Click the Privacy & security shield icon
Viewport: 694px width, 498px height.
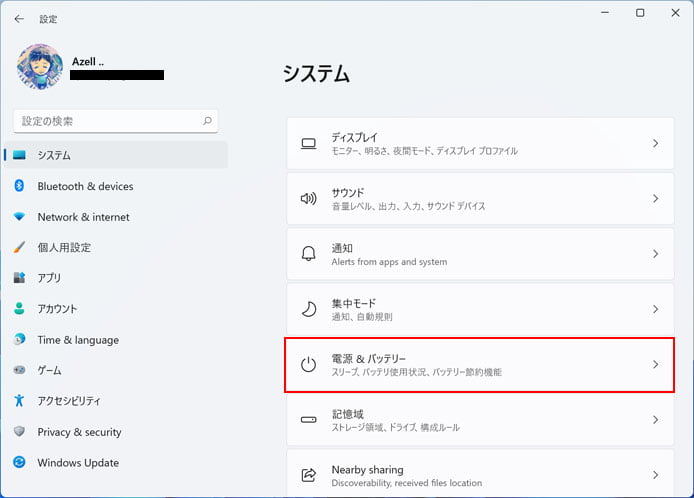click(x=19, y=431)
